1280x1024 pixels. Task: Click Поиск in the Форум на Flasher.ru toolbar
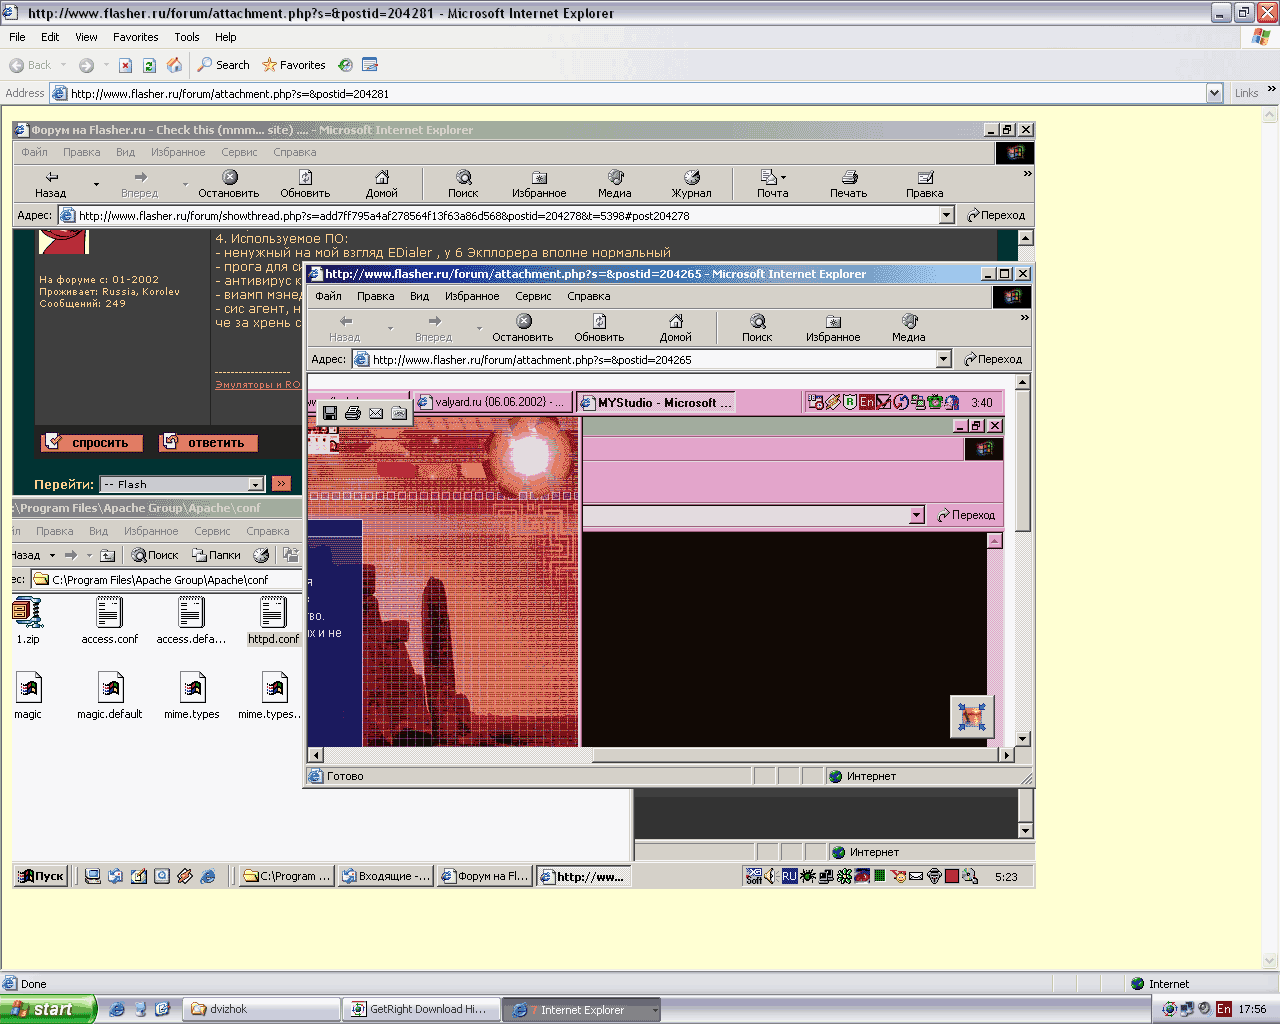click(463, 184)
